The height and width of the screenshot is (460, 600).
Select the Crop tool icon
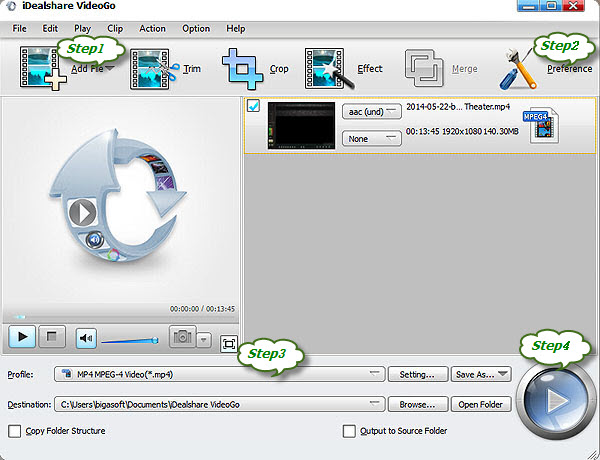243,69
